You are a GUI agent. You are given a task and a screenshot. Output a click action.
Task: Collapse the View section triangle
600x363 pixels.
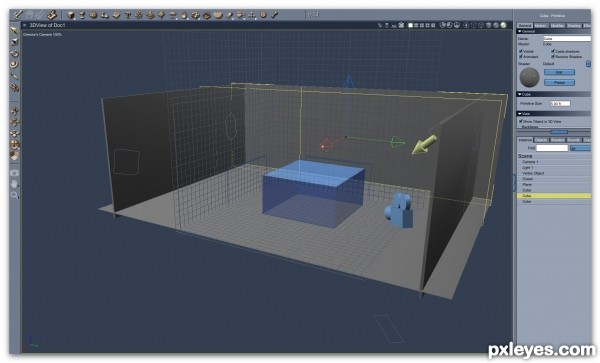point(520,114)
